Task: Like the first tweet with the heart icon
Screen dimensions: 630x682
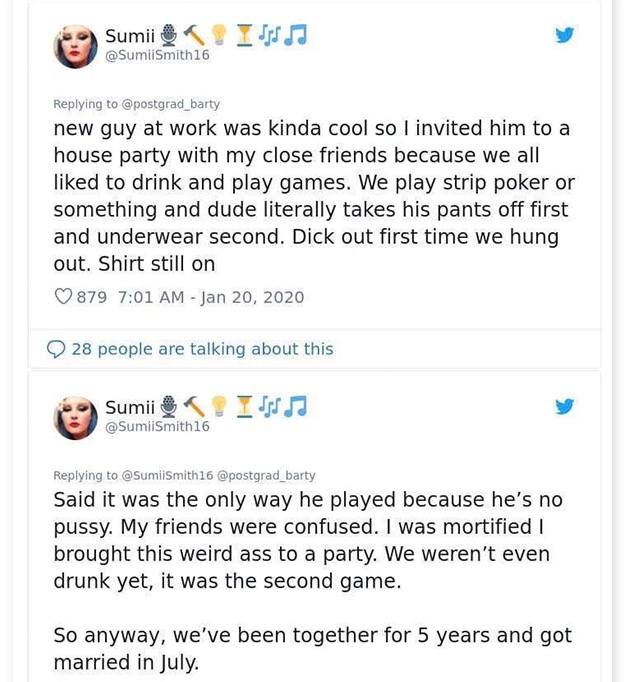Action: 63,297
